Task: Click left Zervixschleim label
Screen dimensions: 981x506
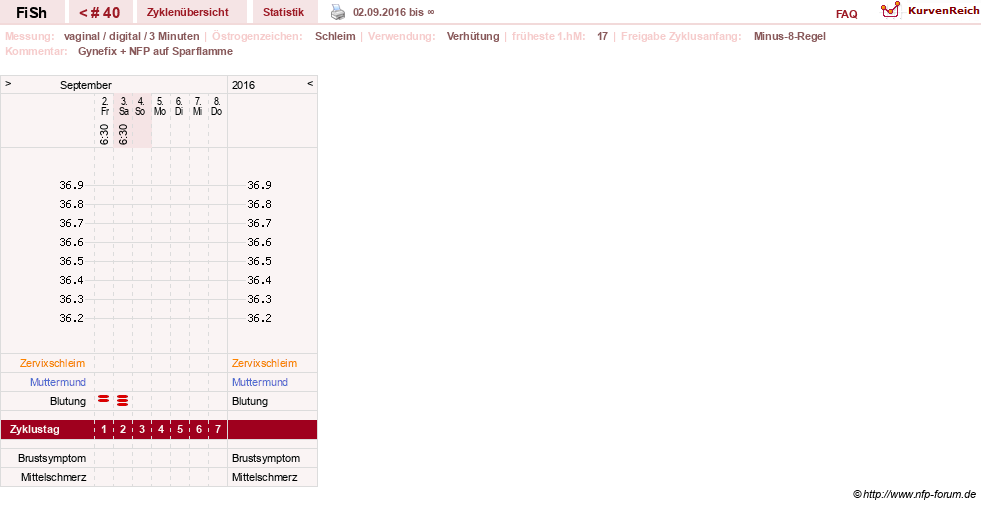Action: click(x=53, y=363)
